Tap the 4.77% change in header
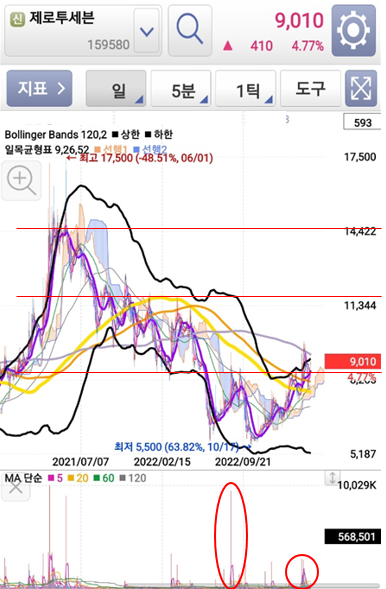This screenshot has height=589, width=386. click(x=308, y=46)
